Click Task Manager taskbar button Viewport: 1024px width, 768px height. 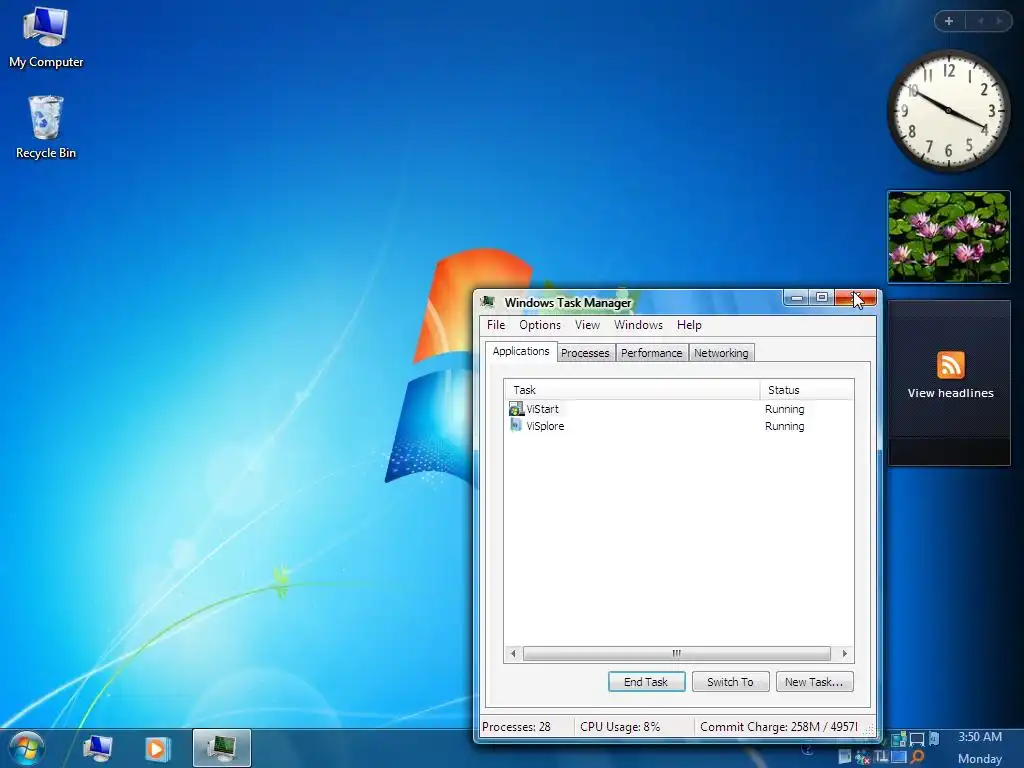coord(221,748)
